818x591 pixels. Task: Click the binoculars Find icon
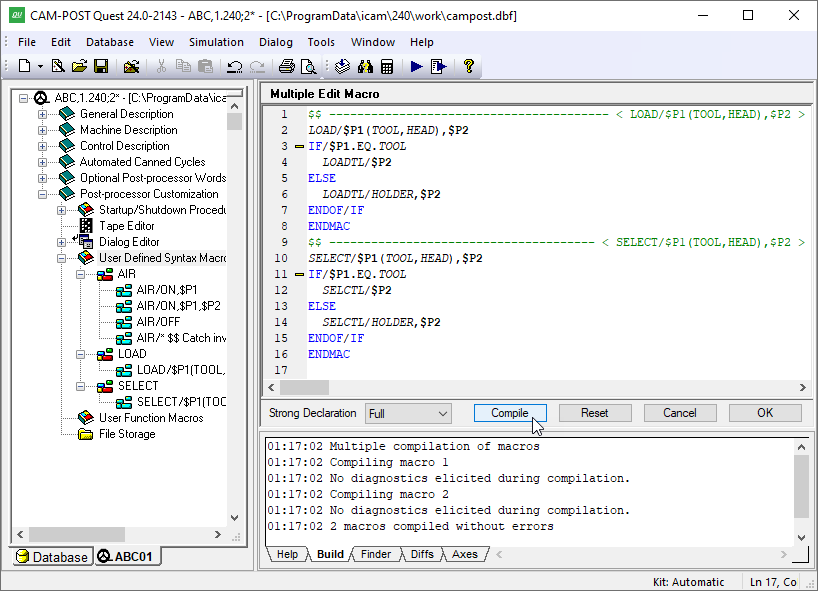[x=365, y=66]
